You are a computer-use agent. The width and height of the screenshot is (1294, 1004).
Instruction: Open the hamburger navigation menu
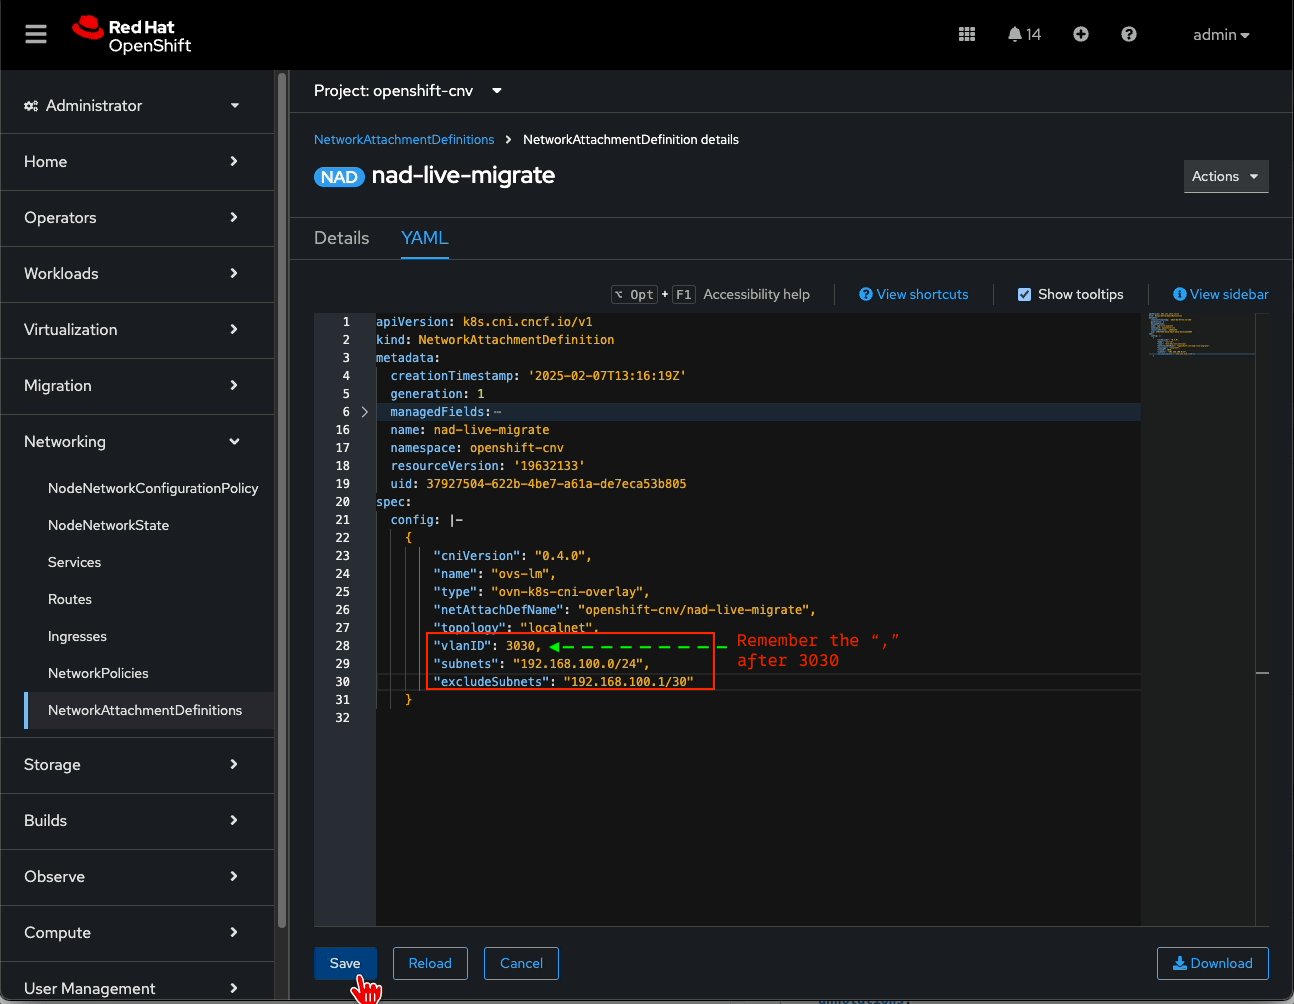click(36, 35)
